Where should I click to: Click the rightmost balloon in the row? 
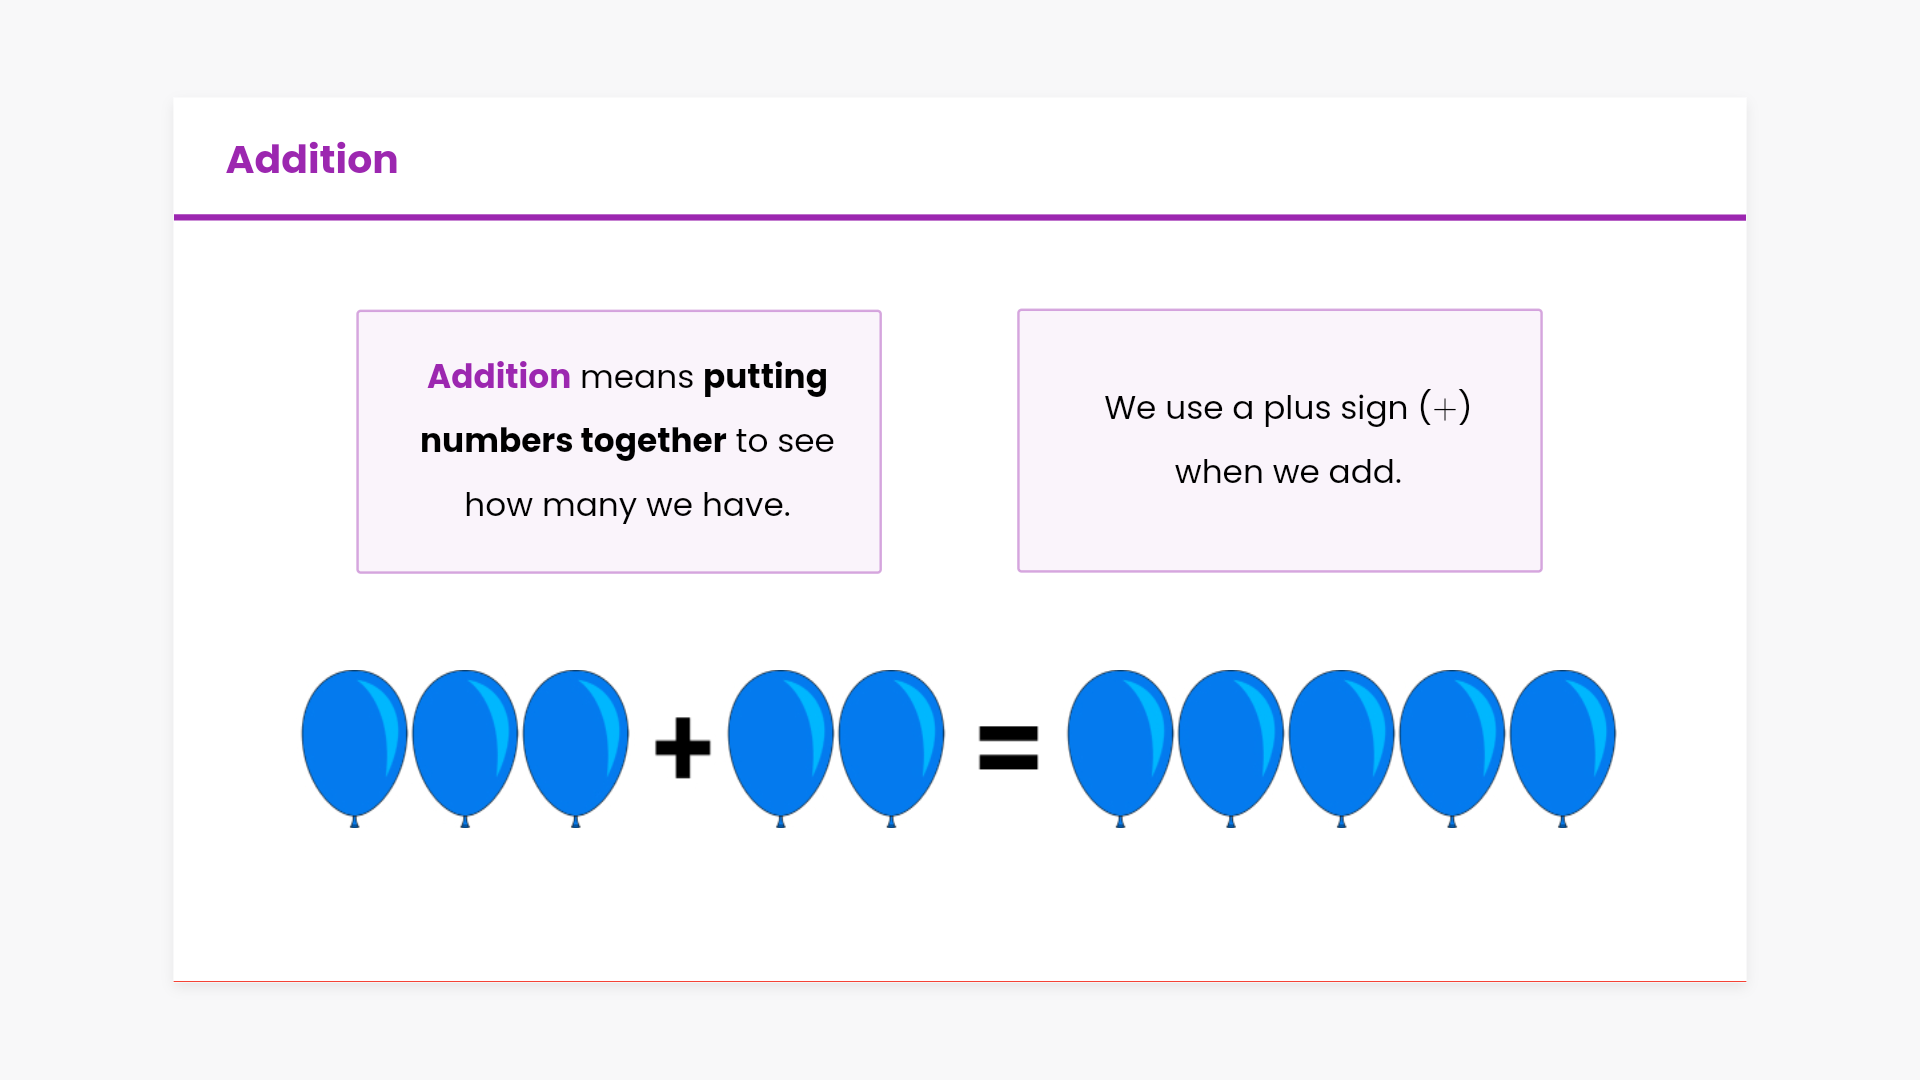tap(1562, 742)
